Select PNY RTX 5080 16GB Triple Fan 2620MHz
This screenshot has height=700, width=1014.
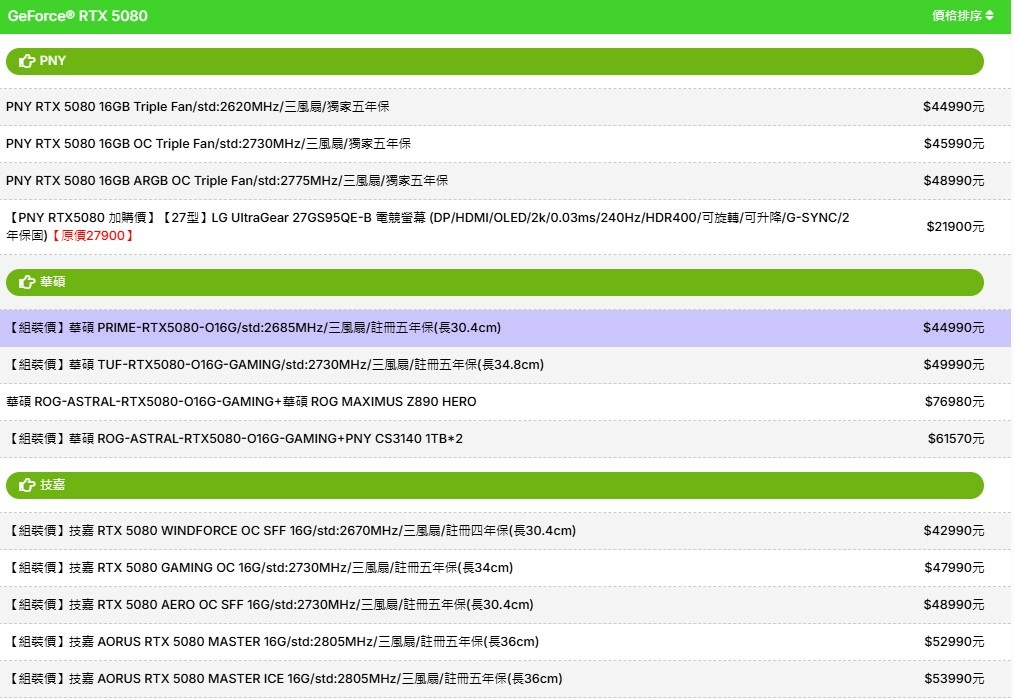tap(505, 107)
